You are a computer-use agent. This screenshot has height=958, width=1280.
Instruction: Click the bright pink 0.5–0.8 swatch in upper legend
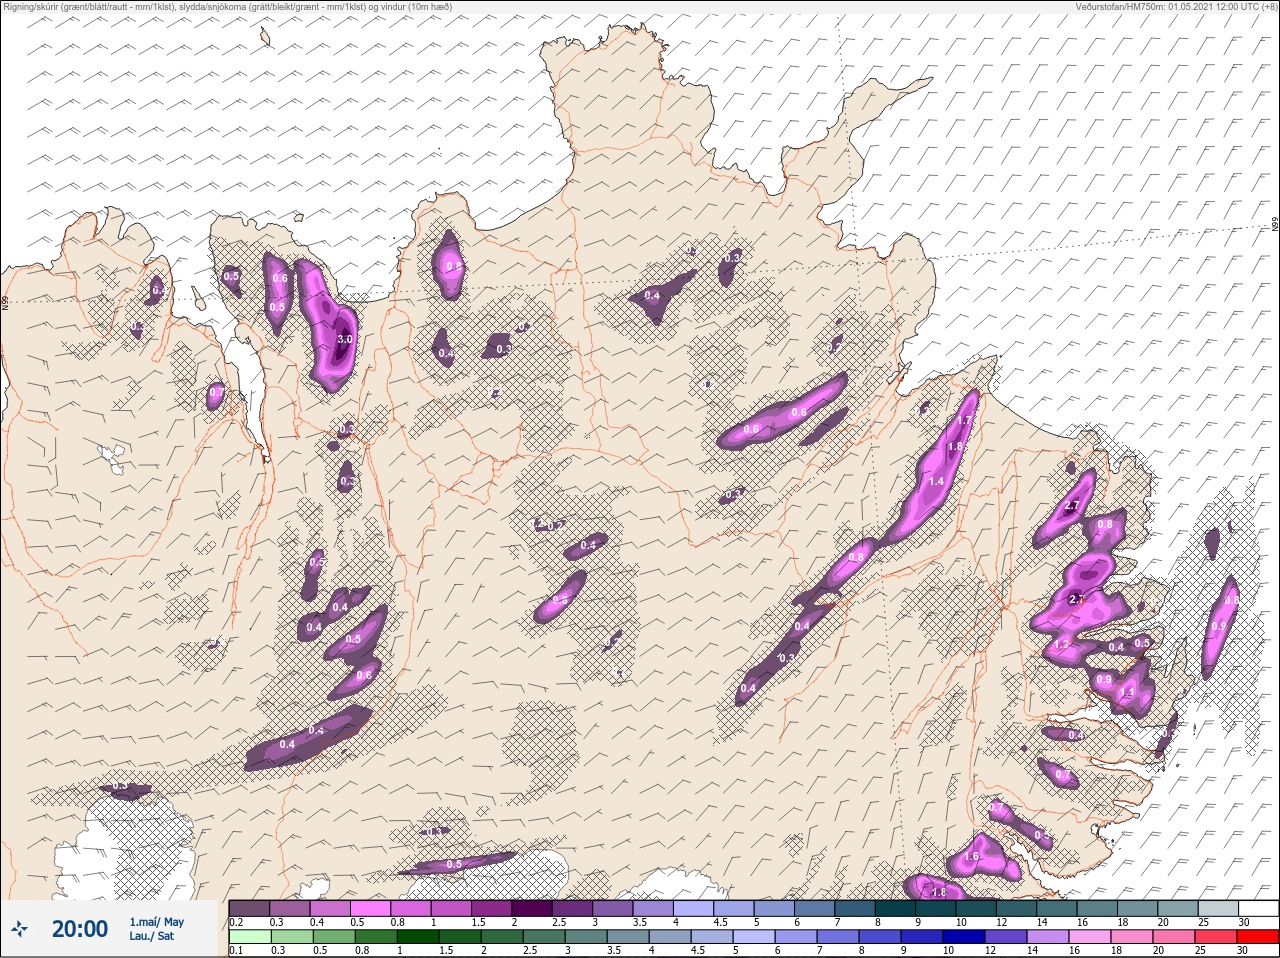(371, 908)
